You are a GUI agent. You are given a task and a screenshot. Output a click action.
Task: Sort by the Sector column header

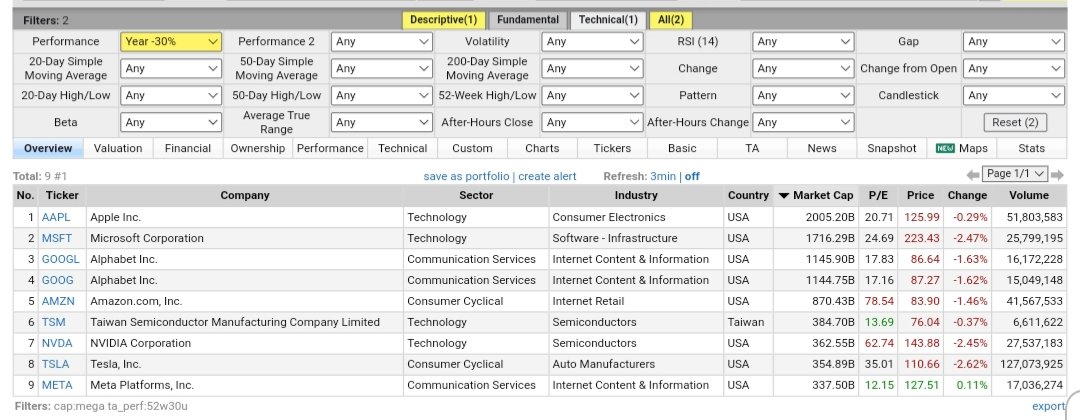(x=476, y=196)
